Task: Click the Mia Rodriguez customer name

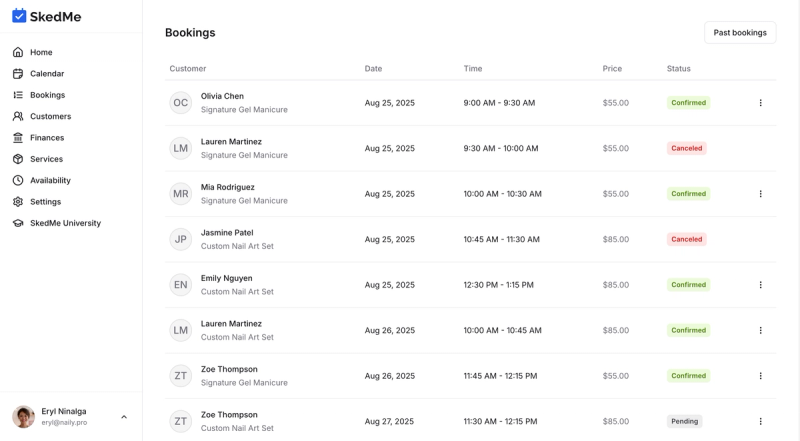Action: point(228,187)
